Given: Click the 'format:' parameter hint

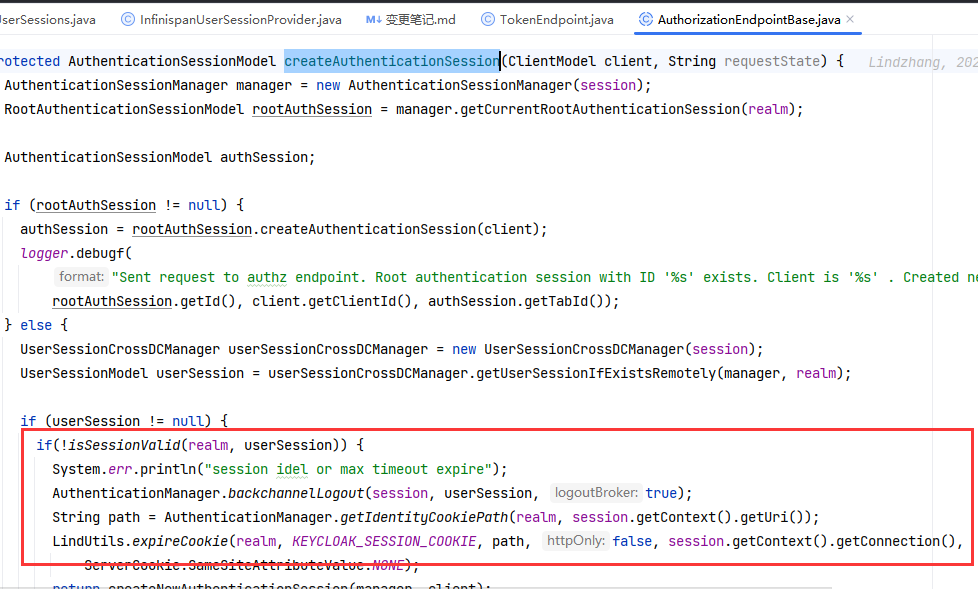Looking at the screenshot, I should click(x=81, y=276).
